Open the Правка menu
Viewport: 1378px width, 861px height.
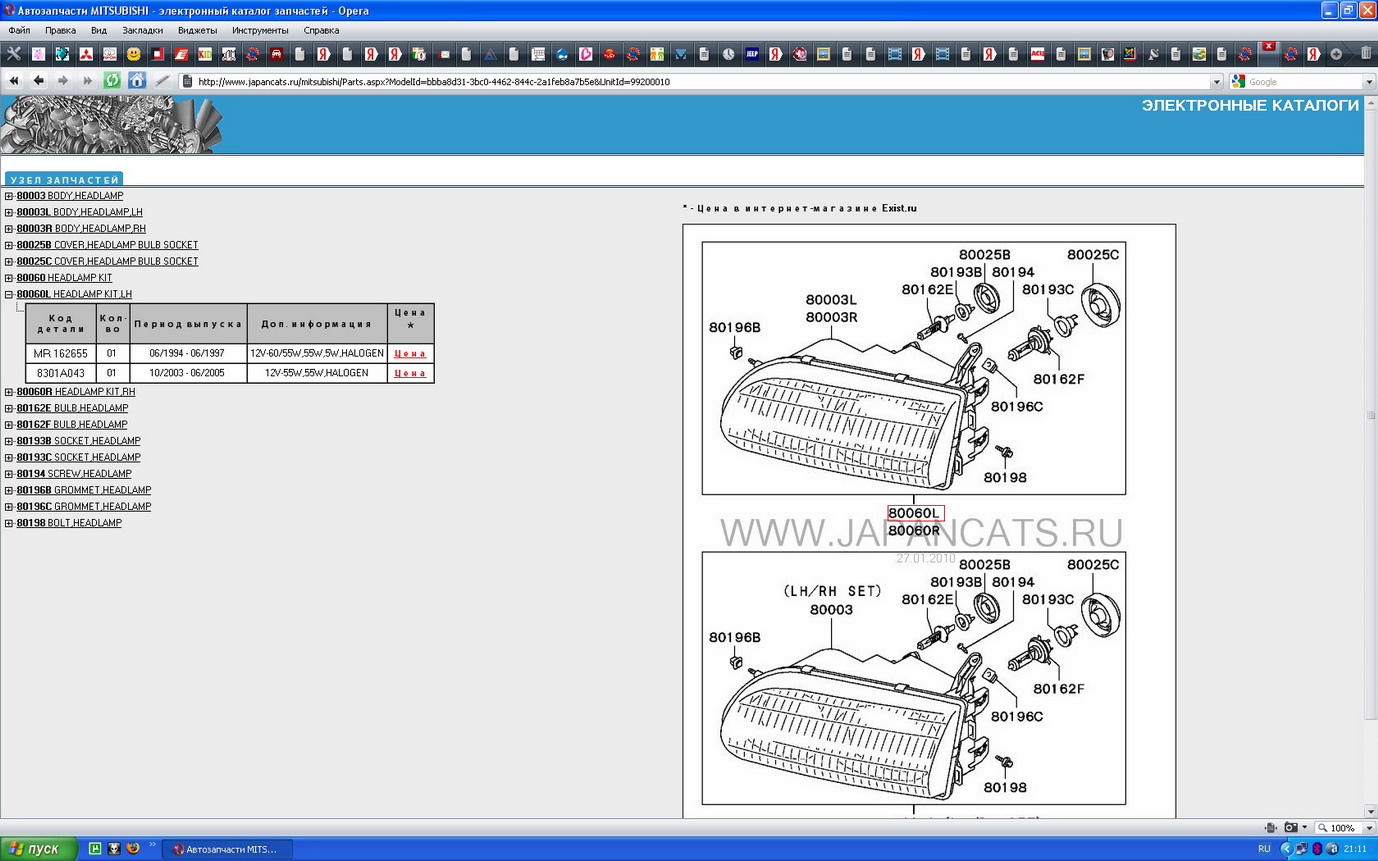point(60,30)
